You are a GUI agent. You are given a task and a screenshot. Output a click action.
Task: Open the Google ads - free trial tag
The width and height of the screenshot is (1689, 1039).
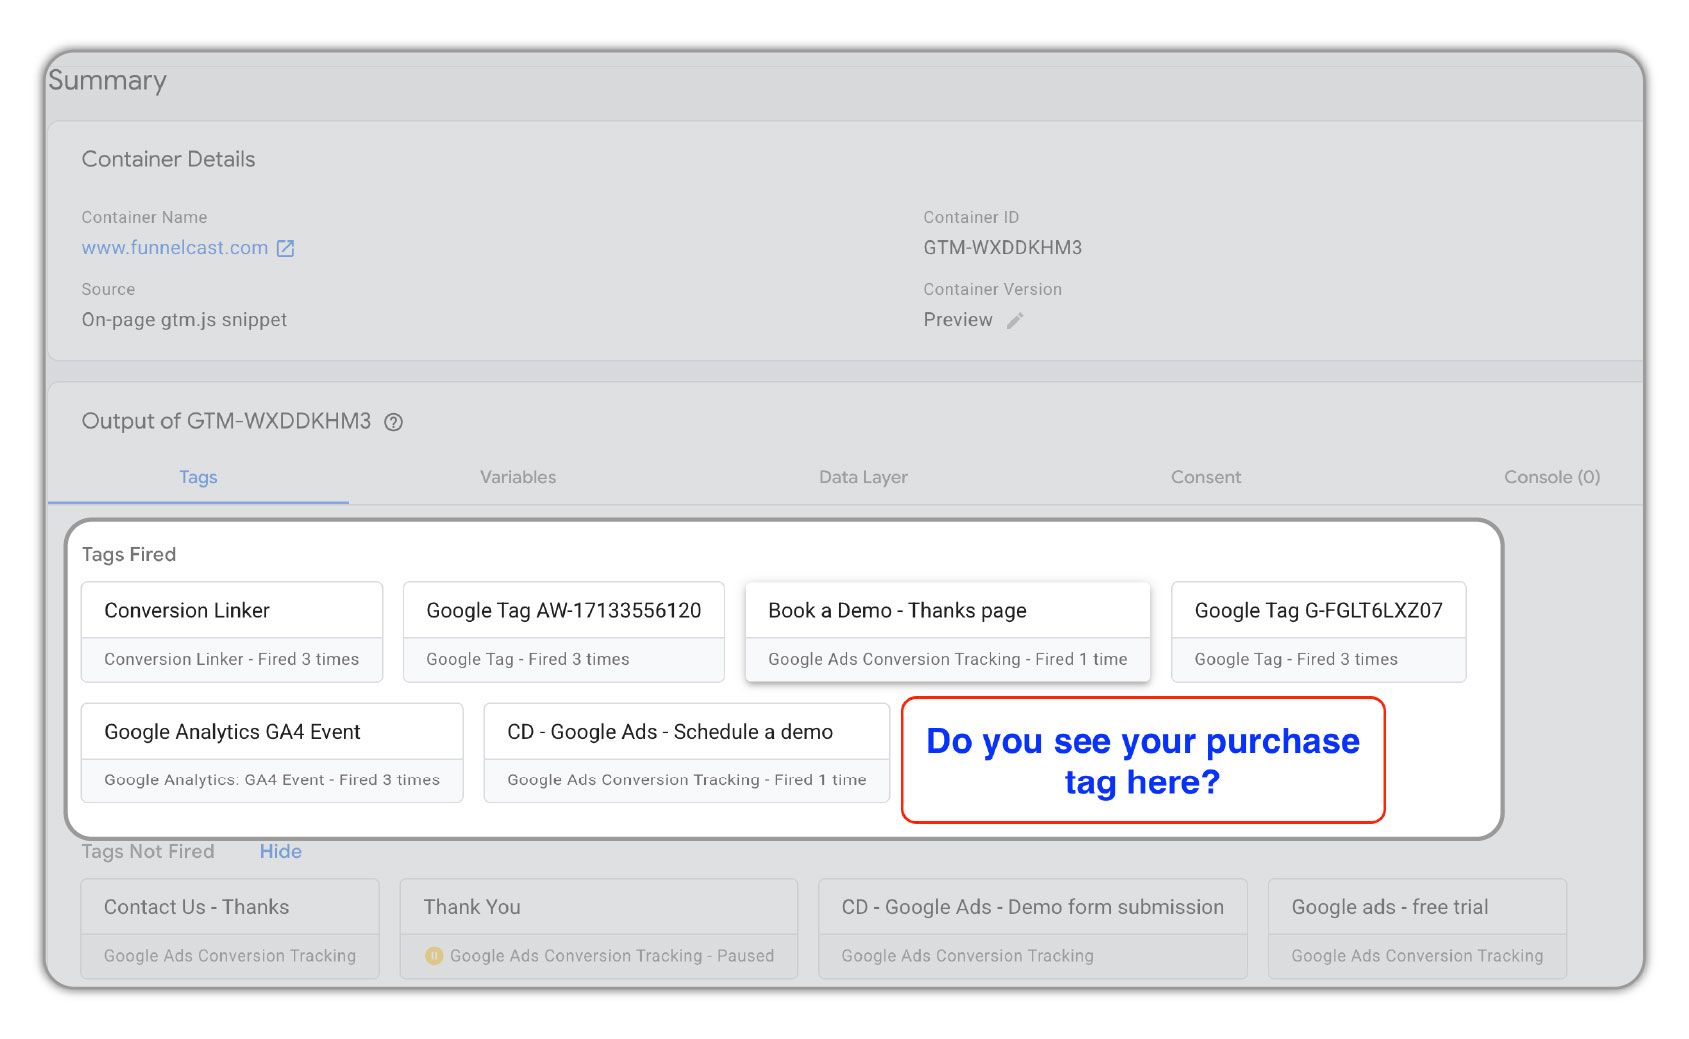pos(1417,929)
